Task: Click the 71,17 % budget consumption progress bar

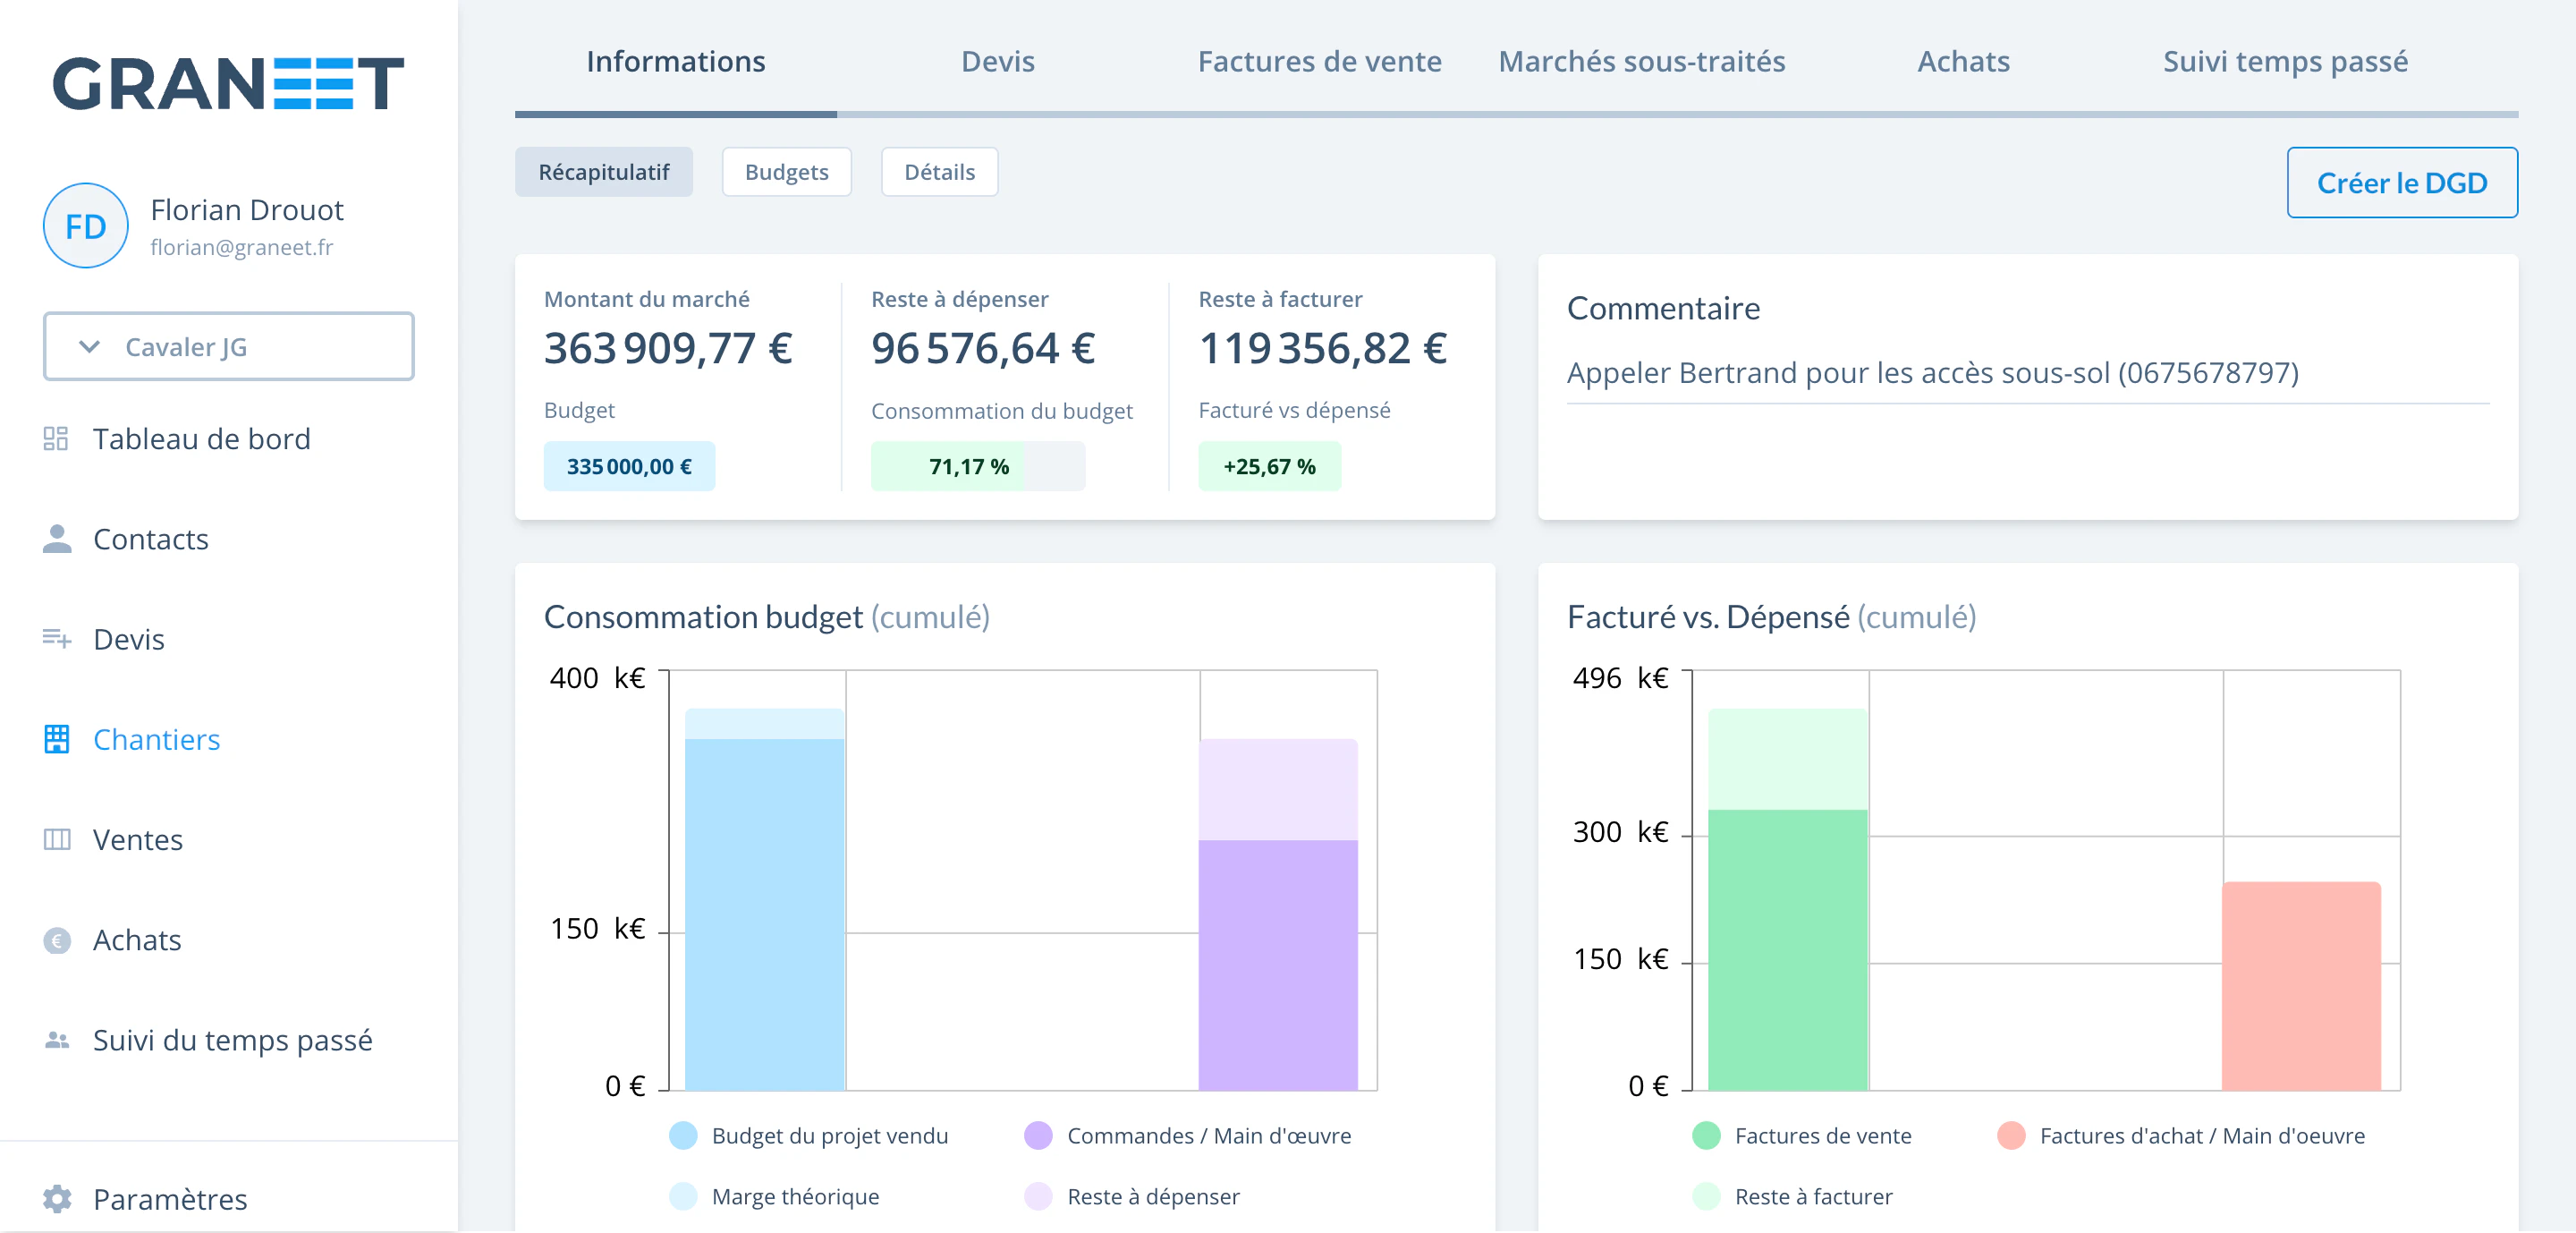Action: 977,466
